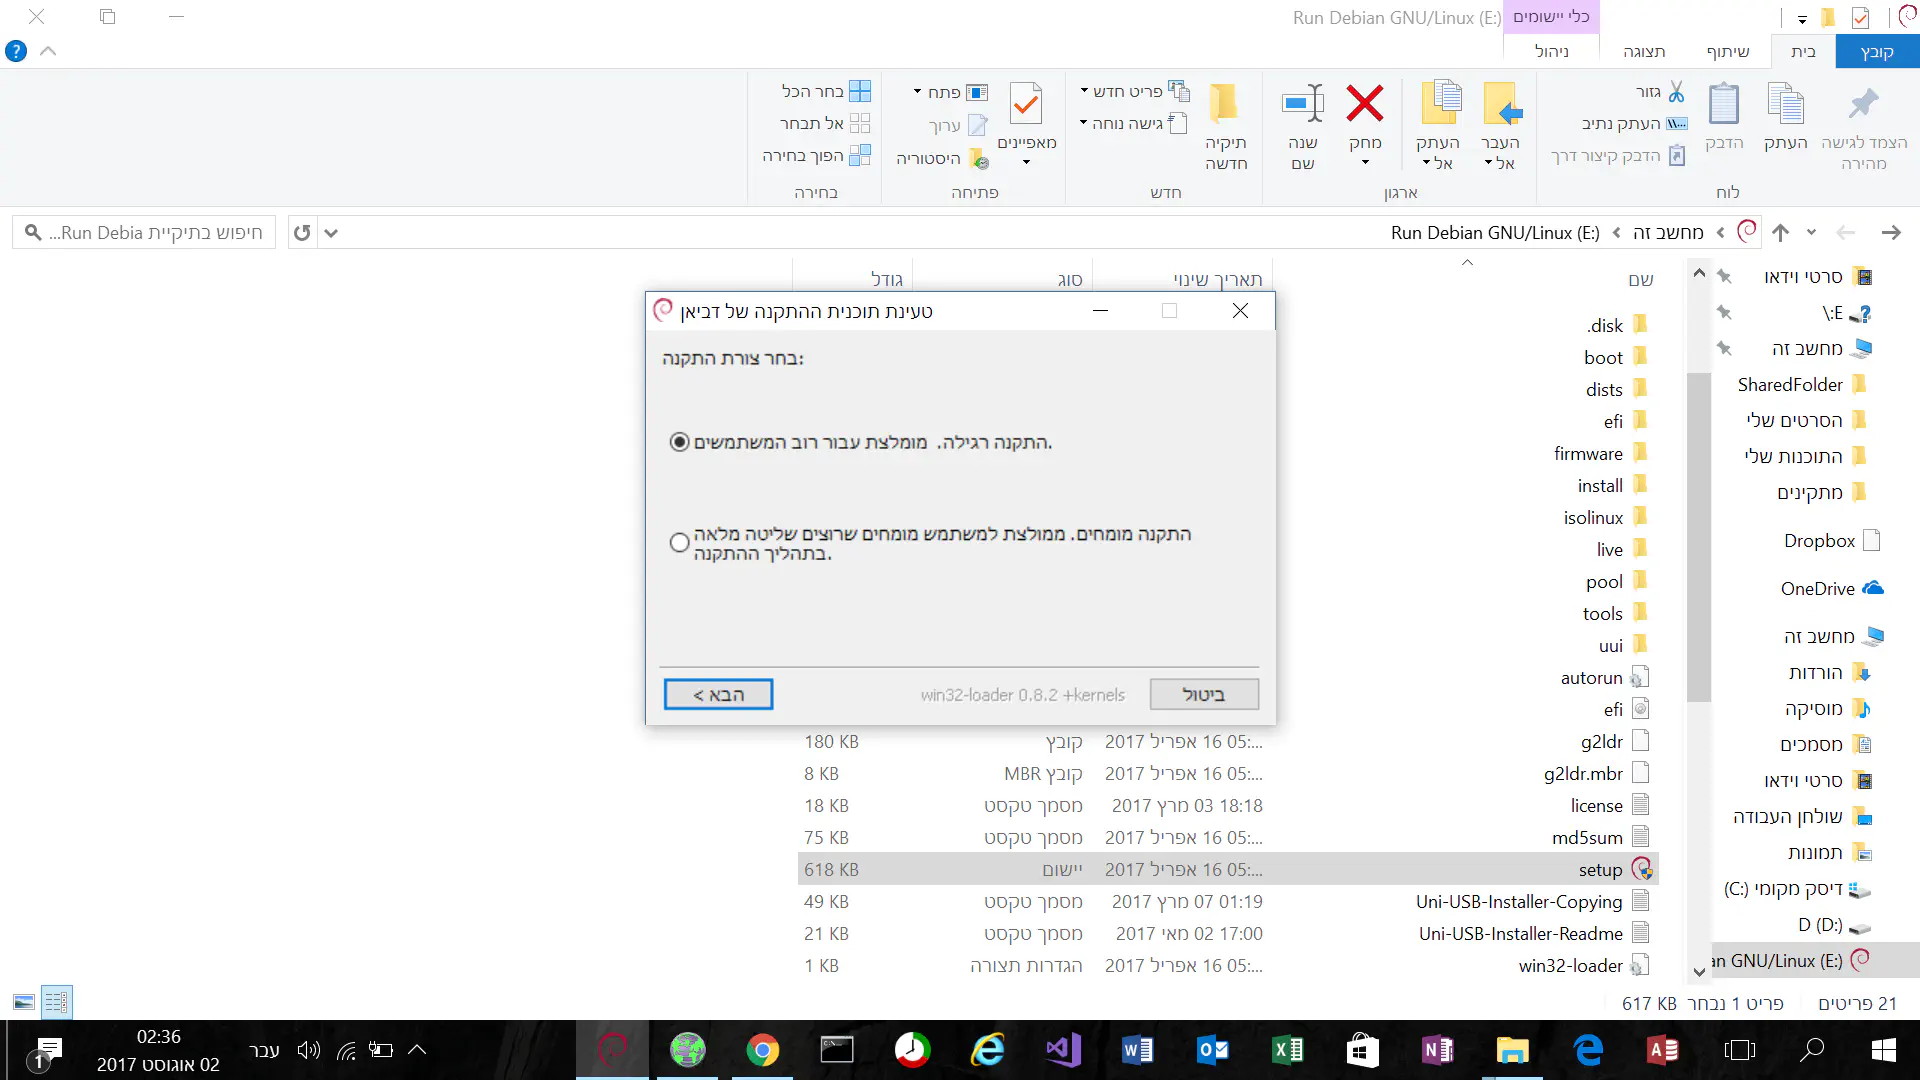Click the Select all icon
Viewport: 1920px width, 1080px height.
point(859,91)
